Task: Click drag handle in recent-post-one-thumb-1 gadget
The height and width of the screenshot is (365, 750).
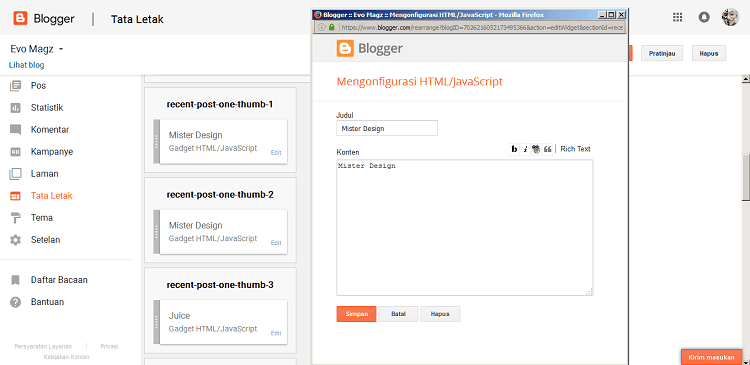Action: coord(156,141)
